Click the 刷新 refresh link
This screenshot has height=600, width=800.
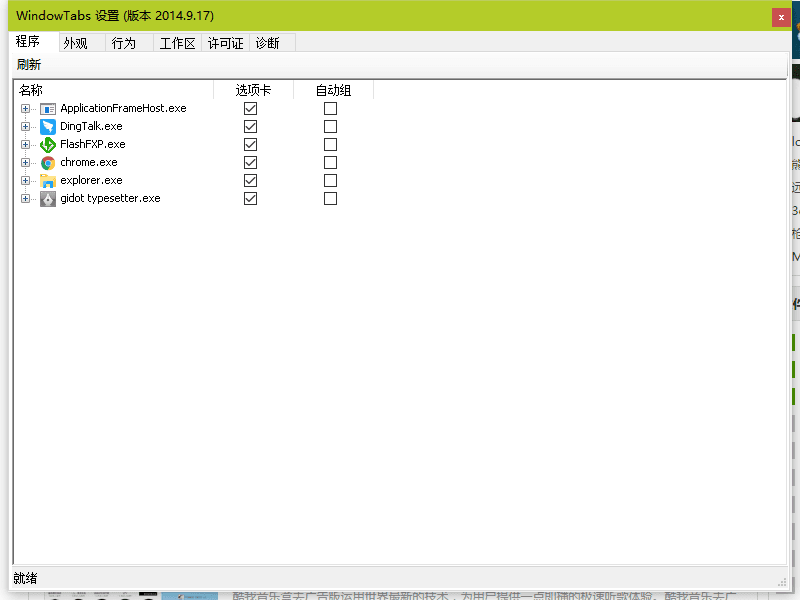coord(27,64)
